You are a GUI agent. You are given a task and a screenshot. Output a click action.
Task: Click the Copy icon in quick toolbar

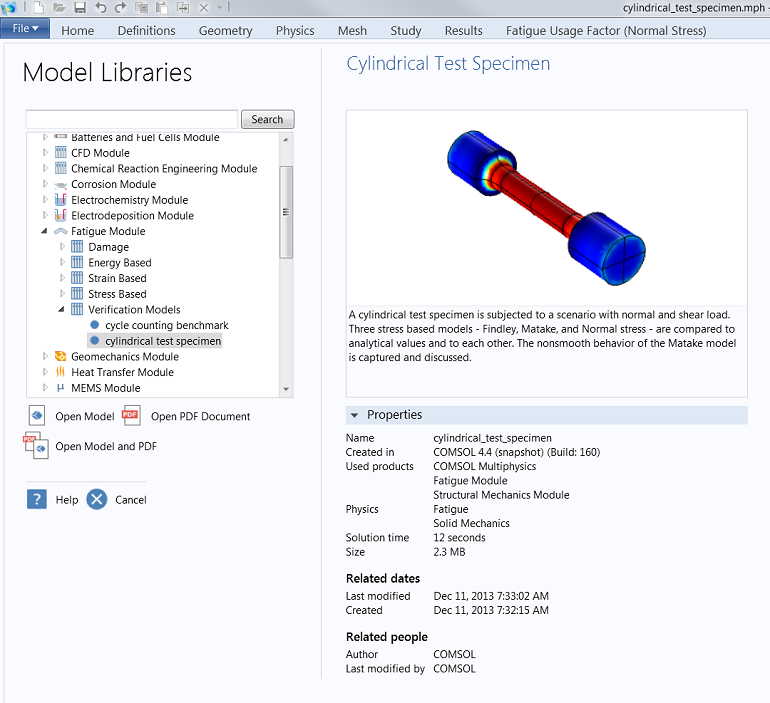click(x=141, y=7)
